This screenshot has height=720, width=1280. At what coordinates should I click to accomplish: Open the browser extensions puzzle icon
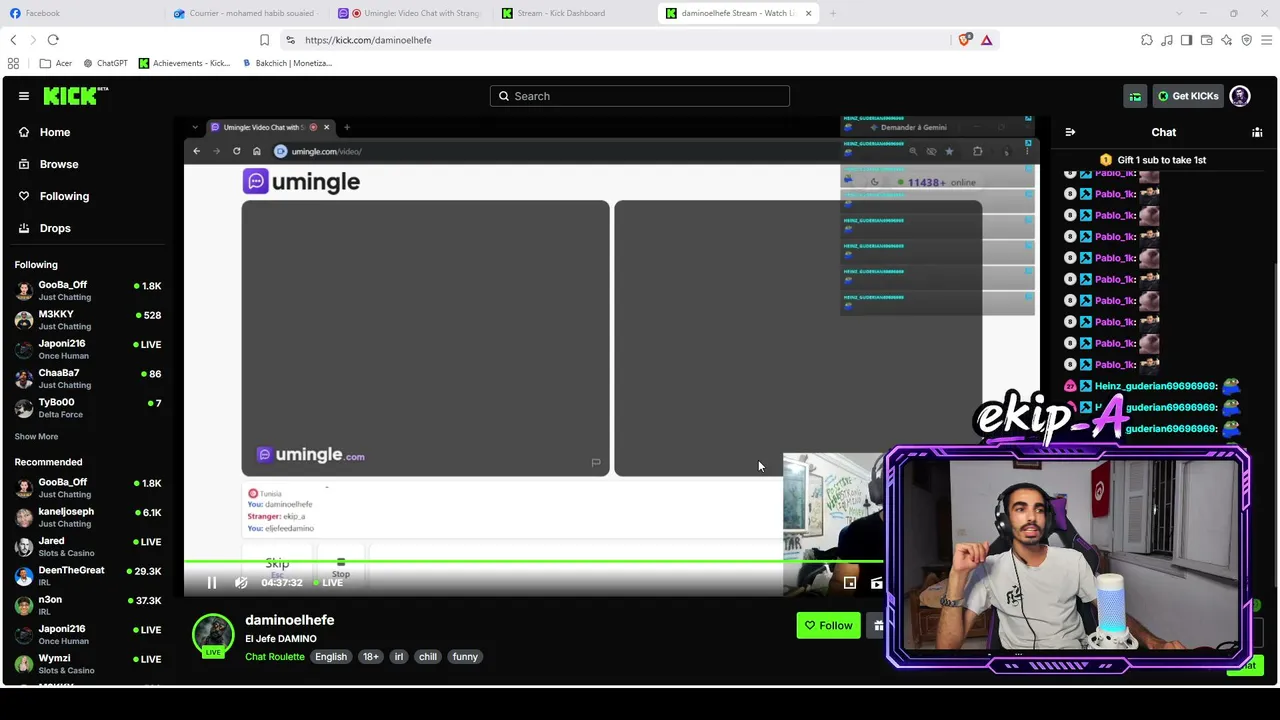click(1147, 40)
